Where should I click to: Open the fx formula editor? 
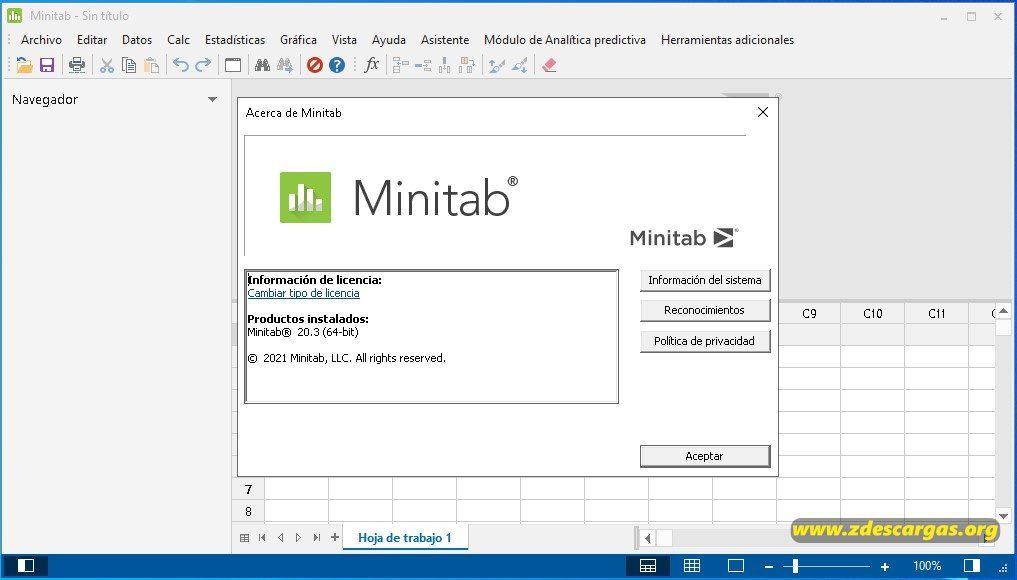(372, 65)
